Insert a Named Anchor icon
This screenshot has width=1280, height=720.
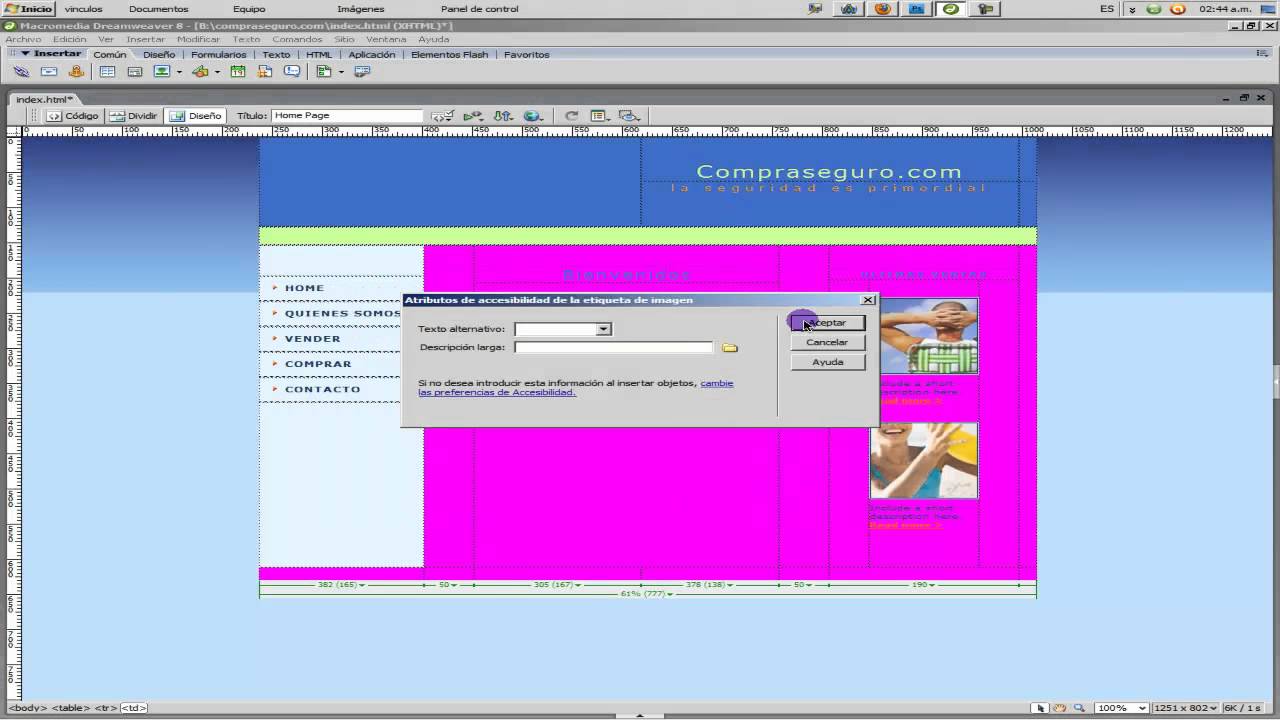(76, 72)
